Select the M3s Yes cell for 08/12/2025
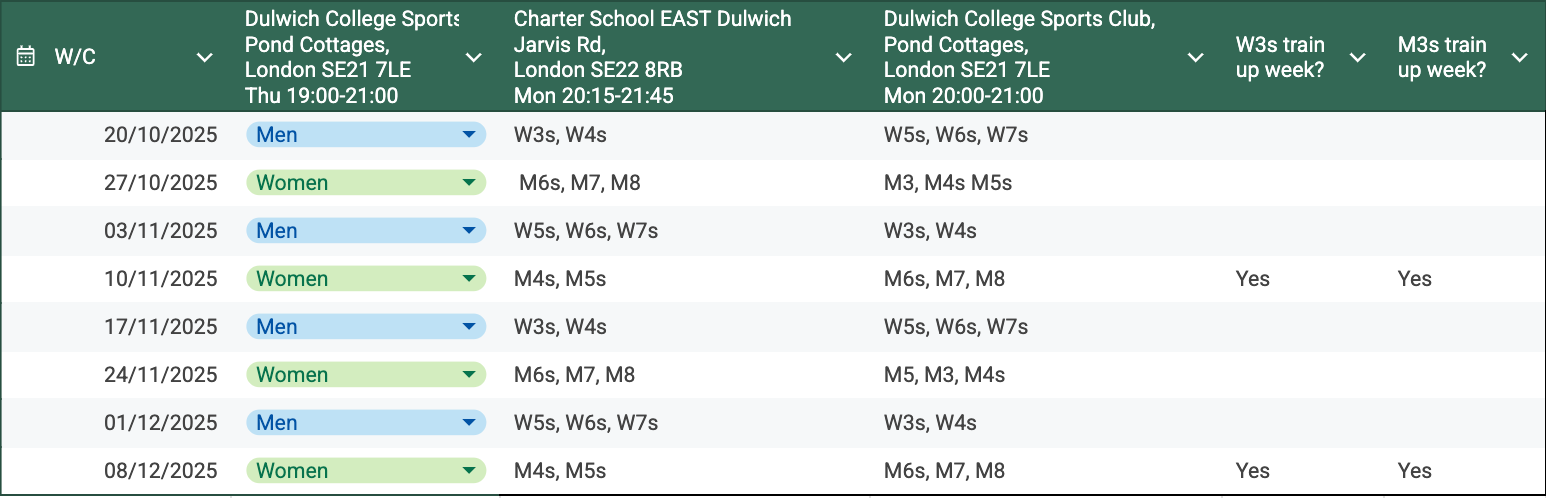The height and width of the screenshot is (498, 1546). 1415,471
